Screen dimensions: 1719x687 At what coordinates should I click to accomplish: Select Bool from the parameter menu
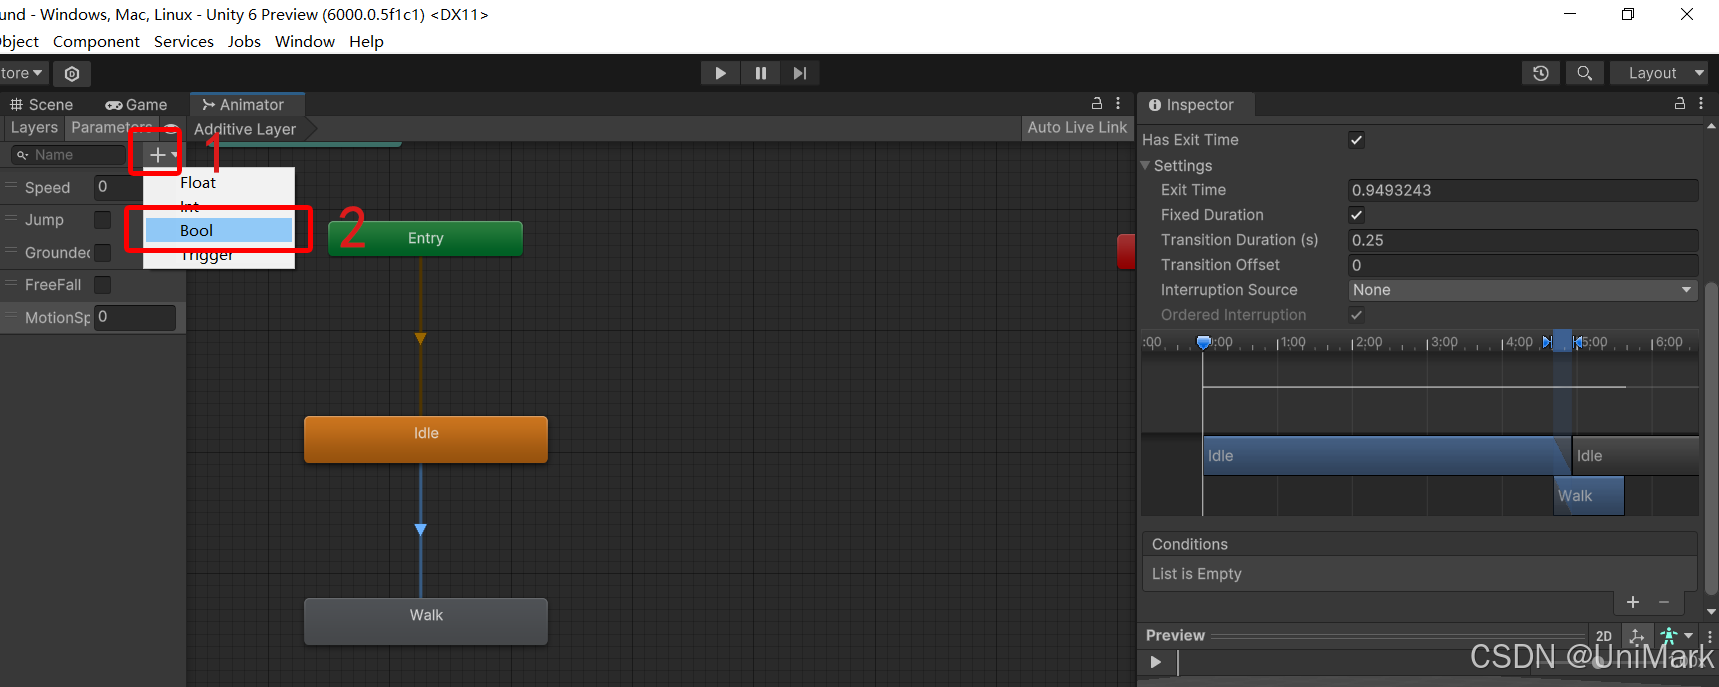(x=219, y=231)
